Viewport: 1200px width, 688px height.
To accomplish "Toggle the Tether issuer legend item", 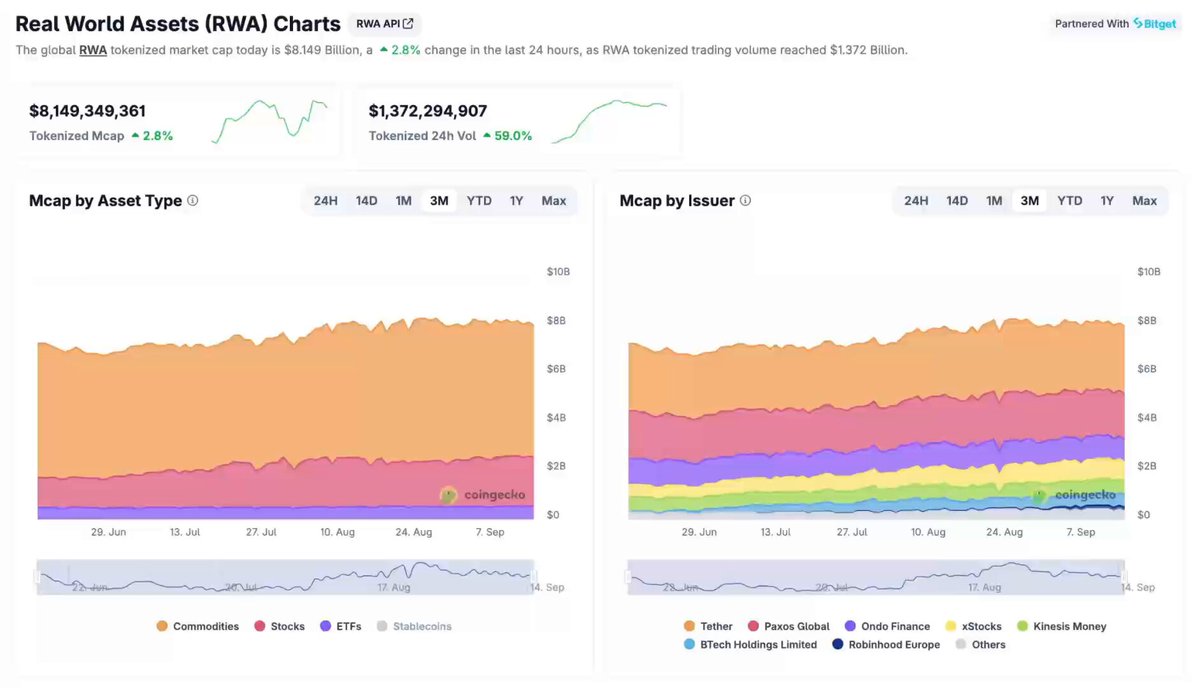I will pos(708,627).
